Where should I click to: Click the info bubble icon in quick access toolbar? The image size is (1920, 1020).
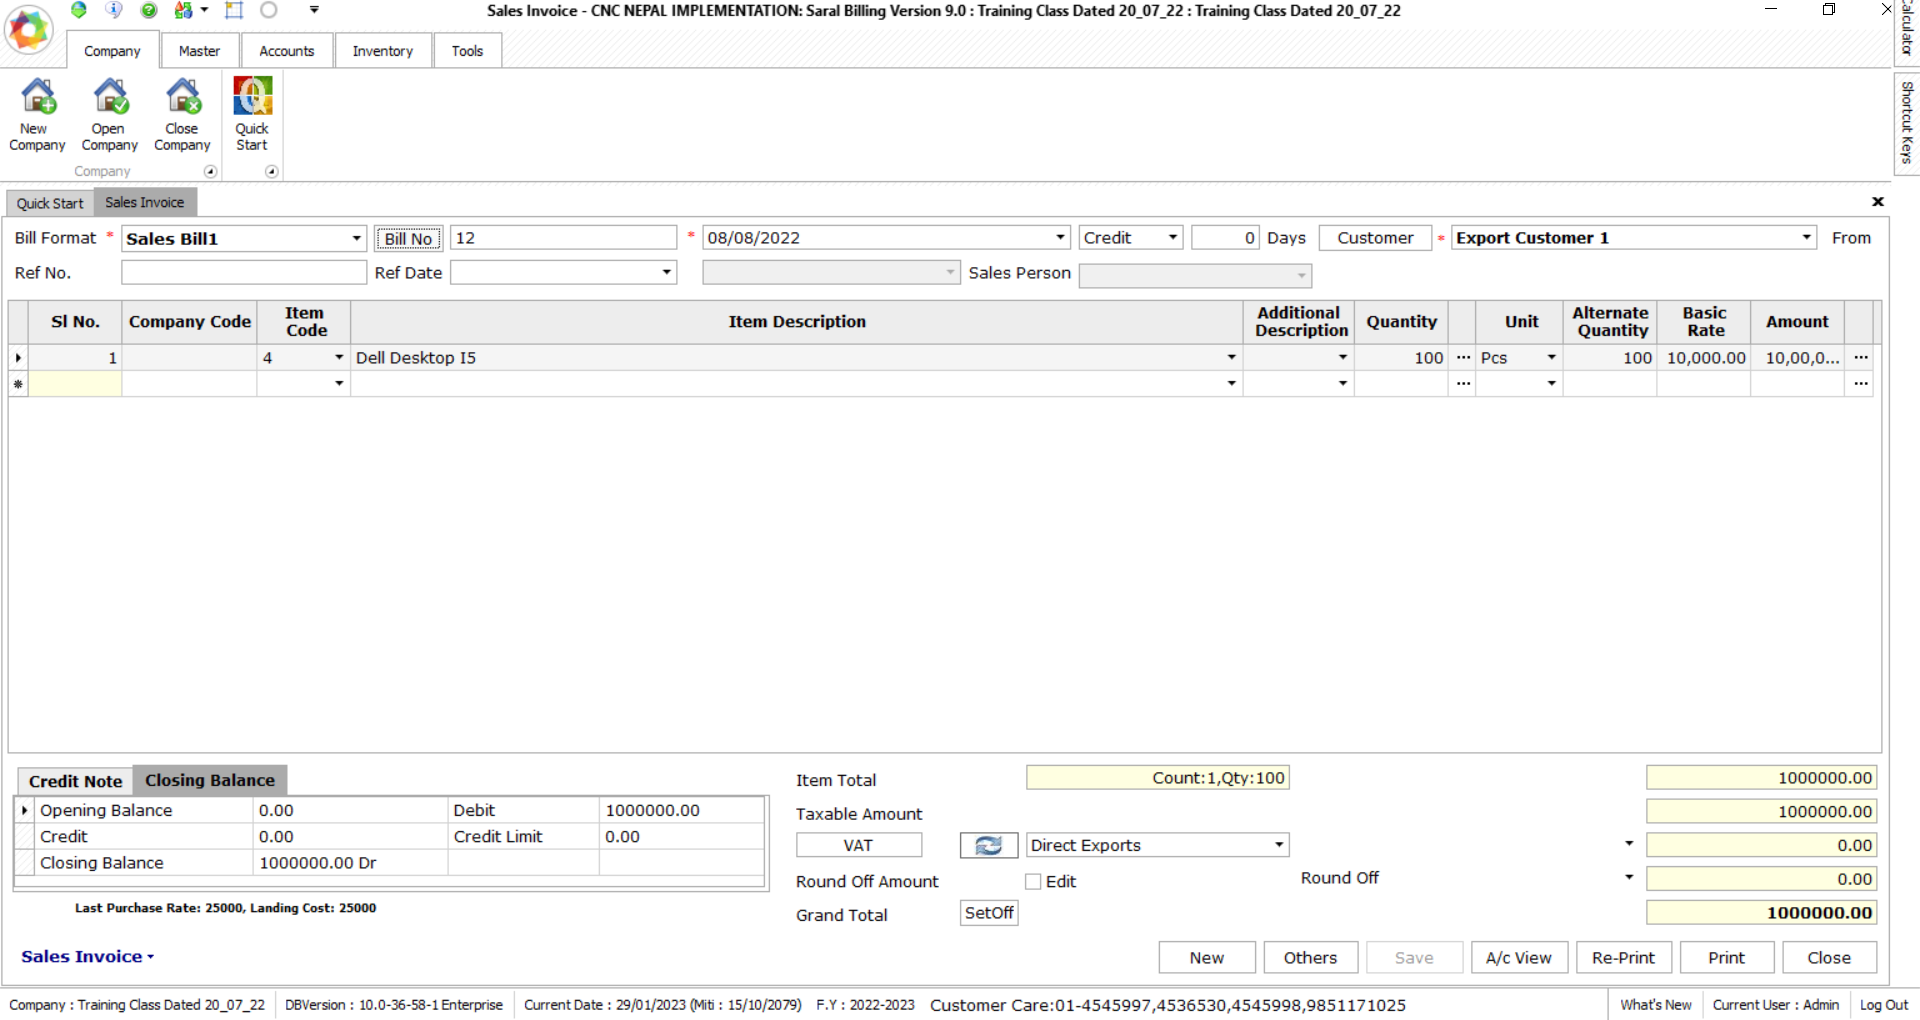coord(114,11)
